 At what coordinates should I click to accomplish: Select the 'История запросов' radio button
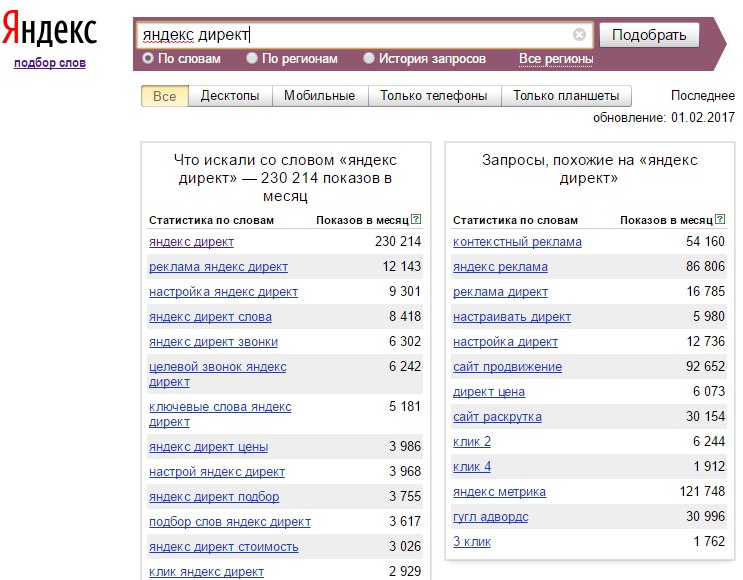click(369, 58)
